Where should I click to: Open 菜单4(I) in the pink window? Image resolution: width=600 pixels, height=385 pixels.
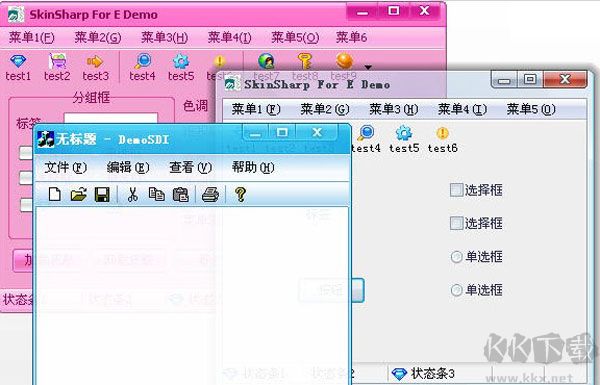pyautogui.click(x=230, y=38)
